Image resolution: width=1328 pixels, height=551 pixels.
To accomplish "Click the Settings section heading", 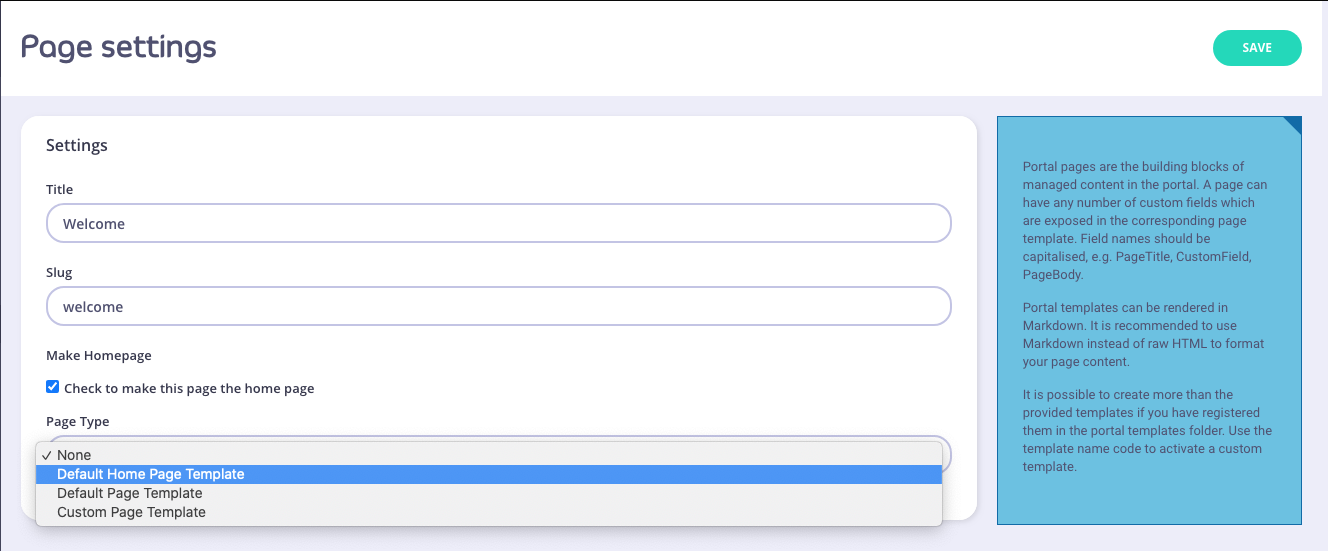I will (x=77, y=145).
